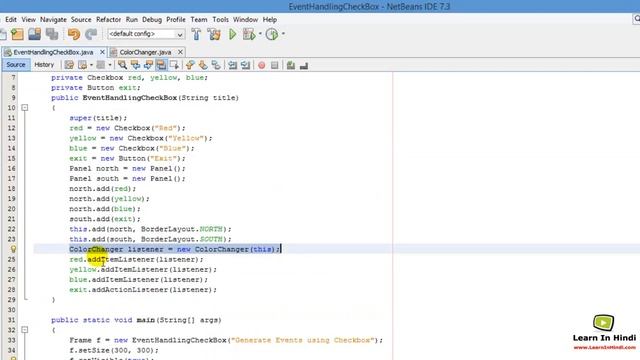640x360 pixels.
Task: Go to Previous Bookmark icon
Action: [190, 65]
